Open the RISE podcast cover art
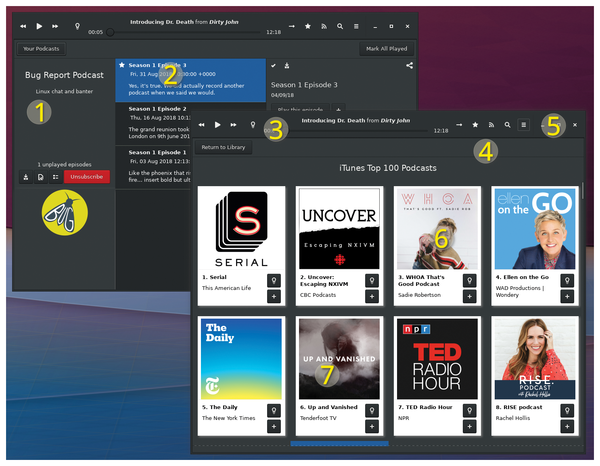The image size is (600, 466). [535, 359]
